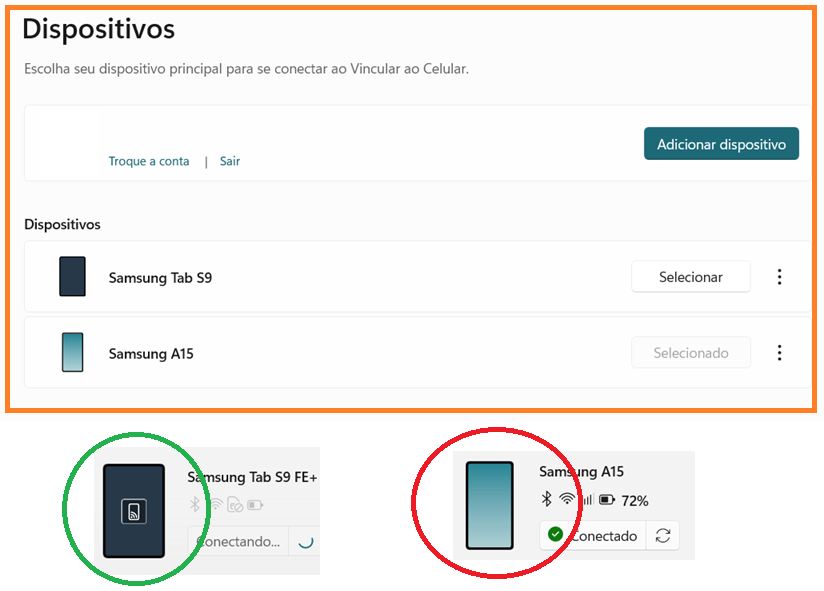Viewport: 824px width, 591px height.
Task: Click the Dispositivos page heading
Action: click(99, 29)
